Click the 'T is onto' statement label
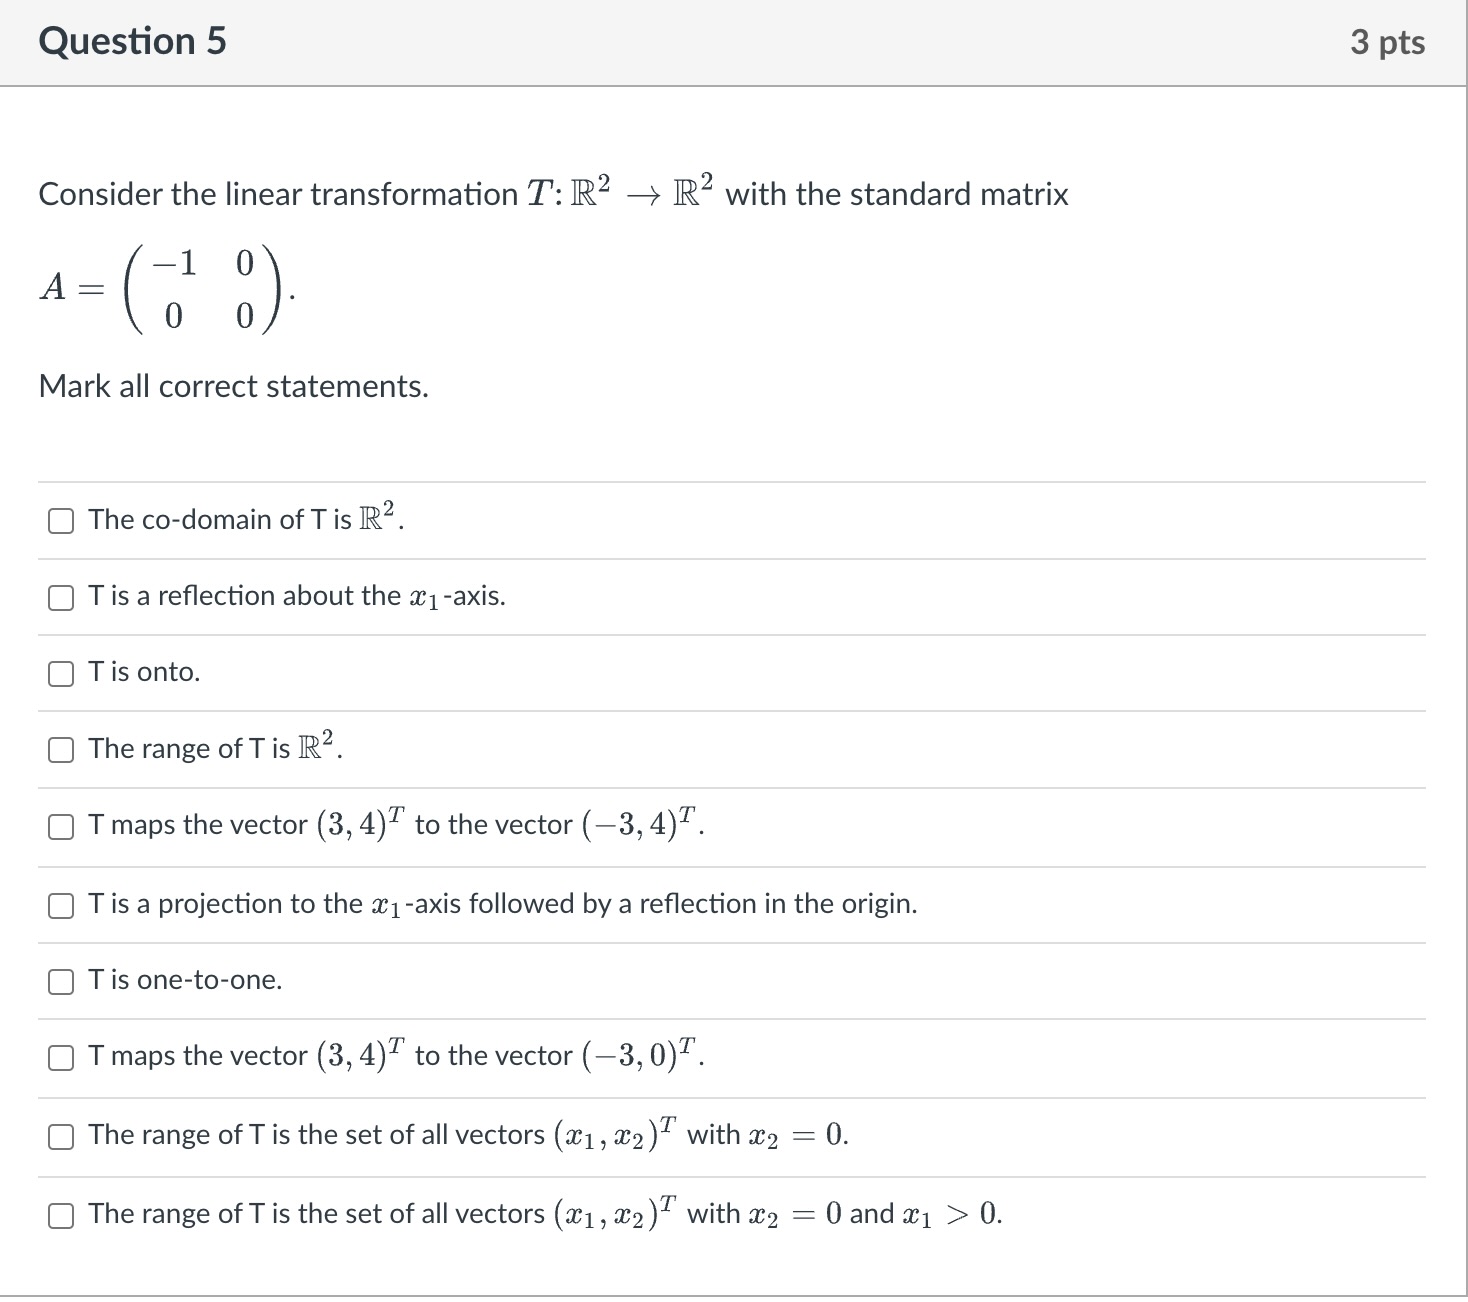 tap(143, 672)
